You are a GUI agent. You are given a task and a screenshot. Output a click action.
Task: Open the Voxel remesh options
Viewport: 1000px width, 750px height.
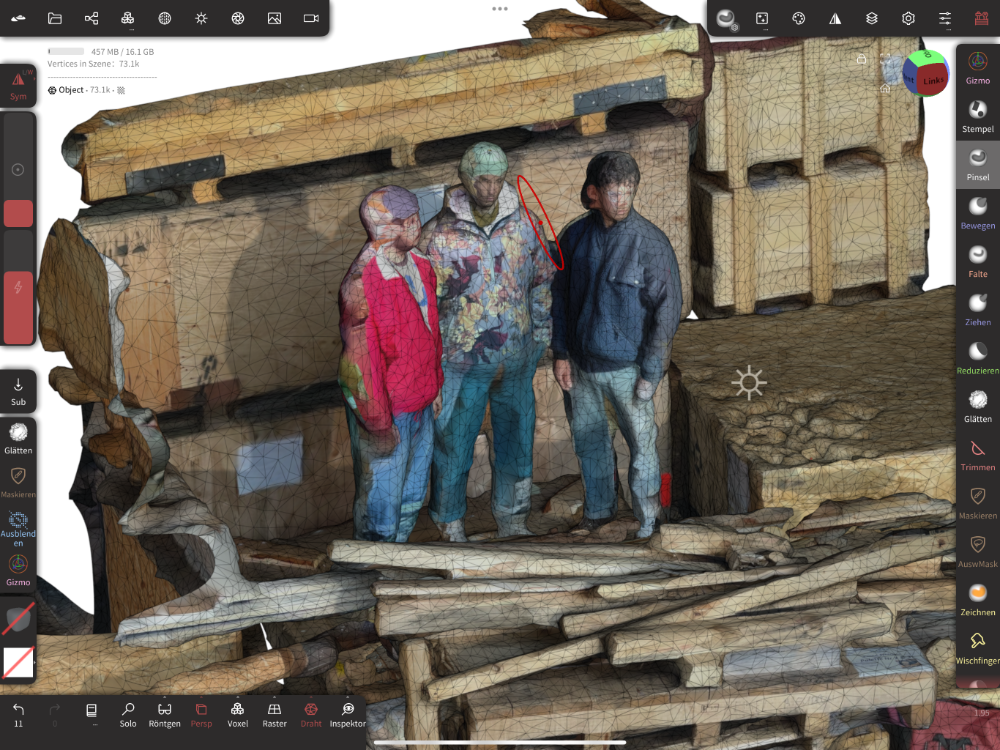tap(237, 714)
